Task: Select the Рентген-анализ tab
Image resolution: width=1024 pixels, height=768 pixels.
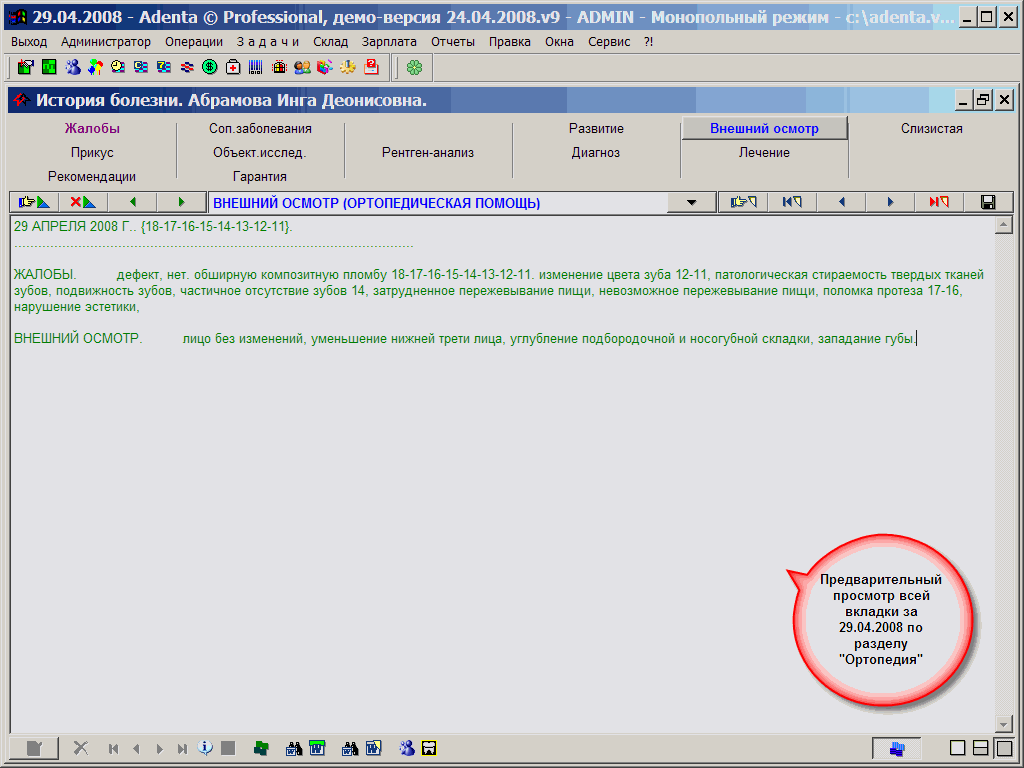Action: coord(428,153)
